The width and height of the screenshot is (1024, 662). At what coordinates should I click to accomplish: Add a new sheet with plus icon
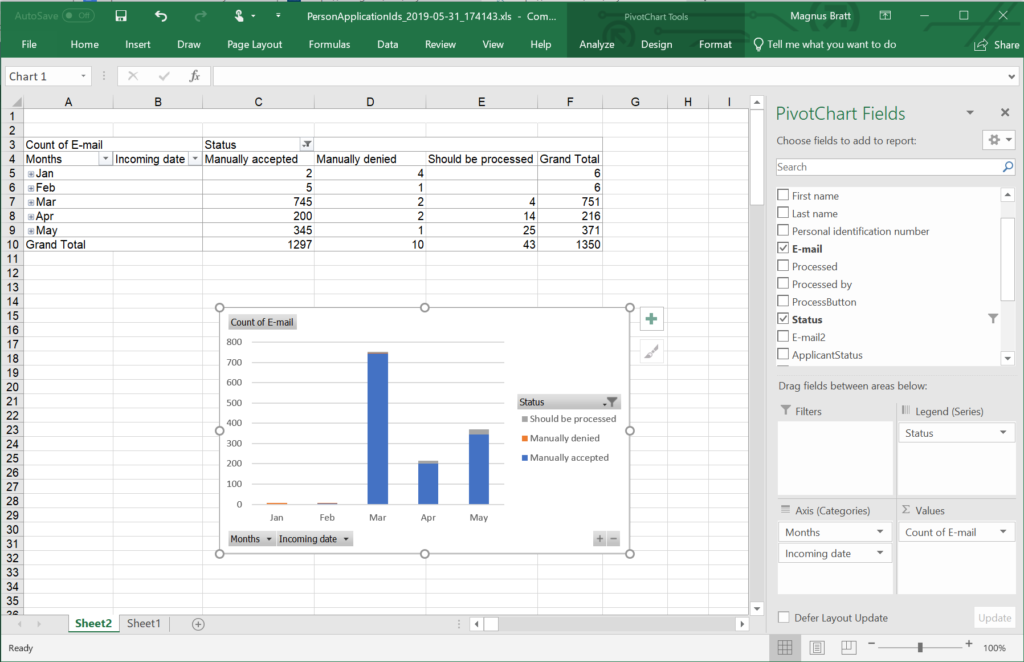(198, 624)
